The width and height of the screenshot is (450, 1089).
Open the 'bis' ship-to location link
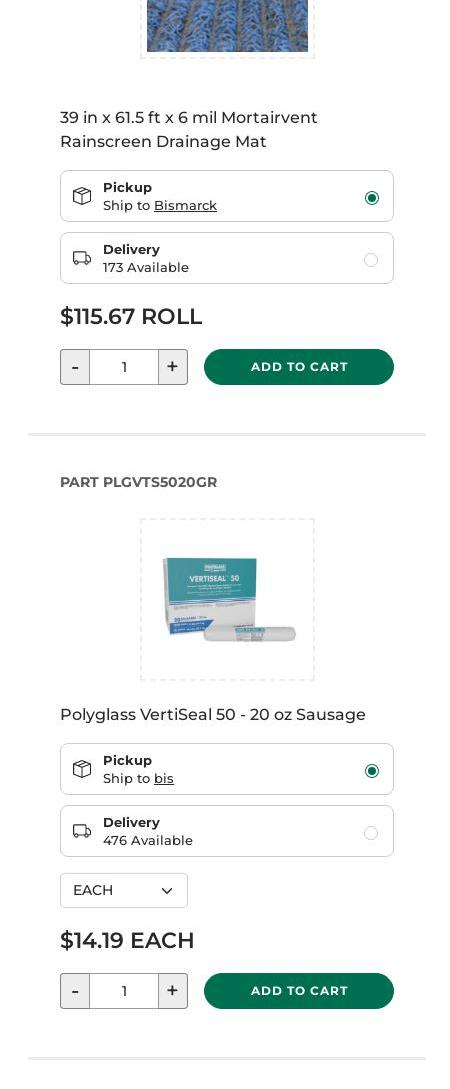(x=164, y=779)
